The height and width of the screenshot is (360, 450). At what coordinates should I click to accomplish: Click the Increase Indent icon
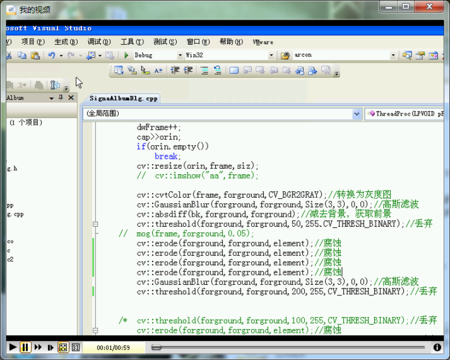[x=188, y=70]
